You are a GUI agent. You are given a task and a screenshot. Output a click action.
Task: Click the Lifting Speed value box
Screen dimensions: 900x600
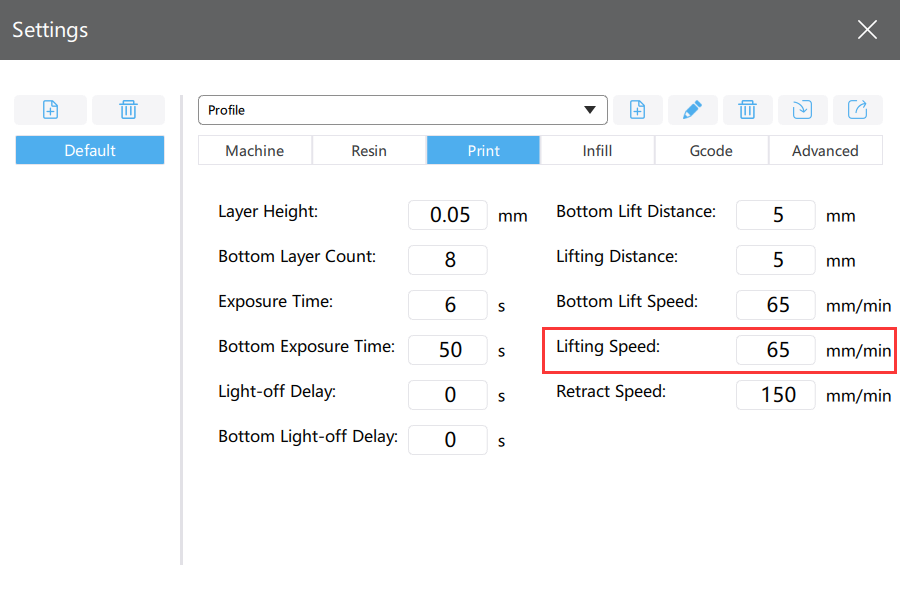pyautogui.click(x=775, y=350)
